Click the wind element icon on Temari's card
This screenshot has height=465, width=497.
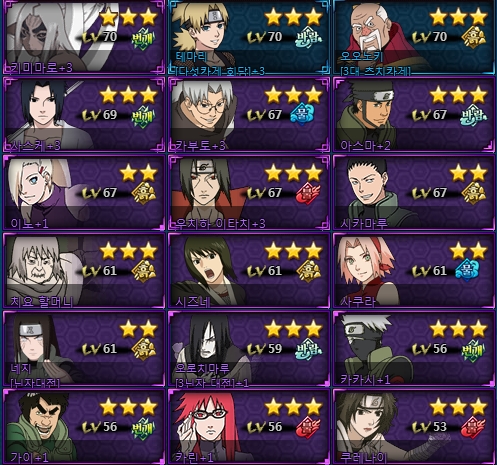308,37
